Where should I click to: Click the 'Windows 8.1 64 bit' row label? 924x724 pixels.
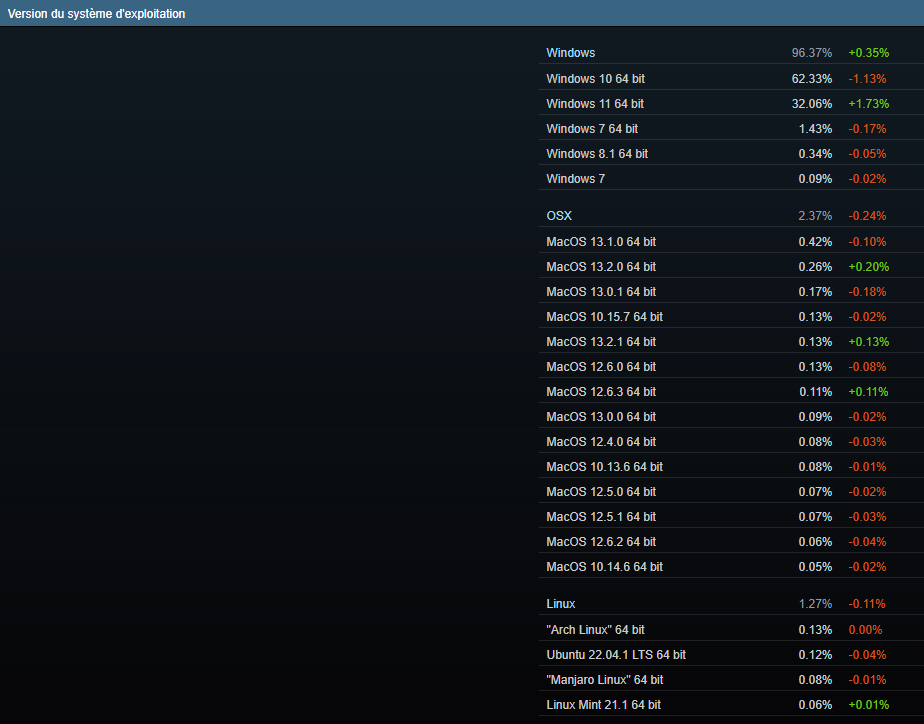pos(597,154)
